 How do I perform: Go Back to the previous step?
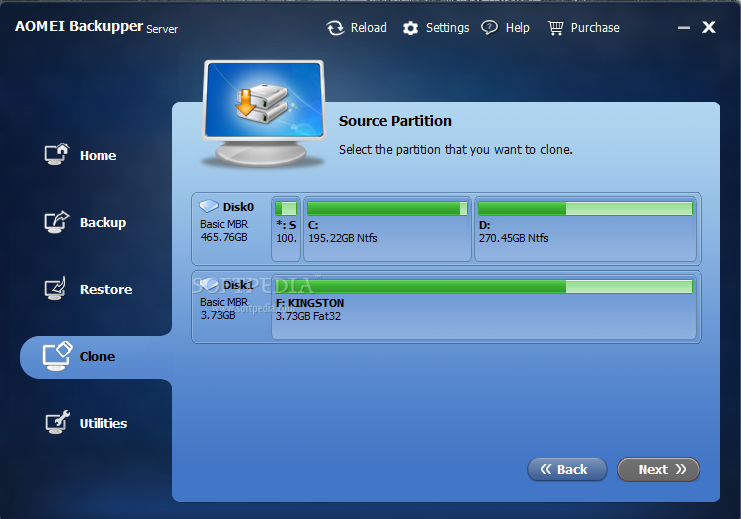tap(567, 469)
